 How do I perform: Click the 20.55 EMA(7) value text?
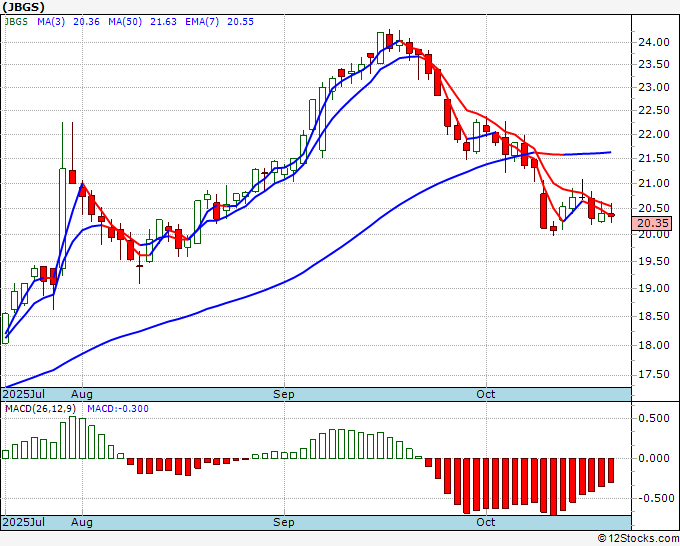(241, 22)
